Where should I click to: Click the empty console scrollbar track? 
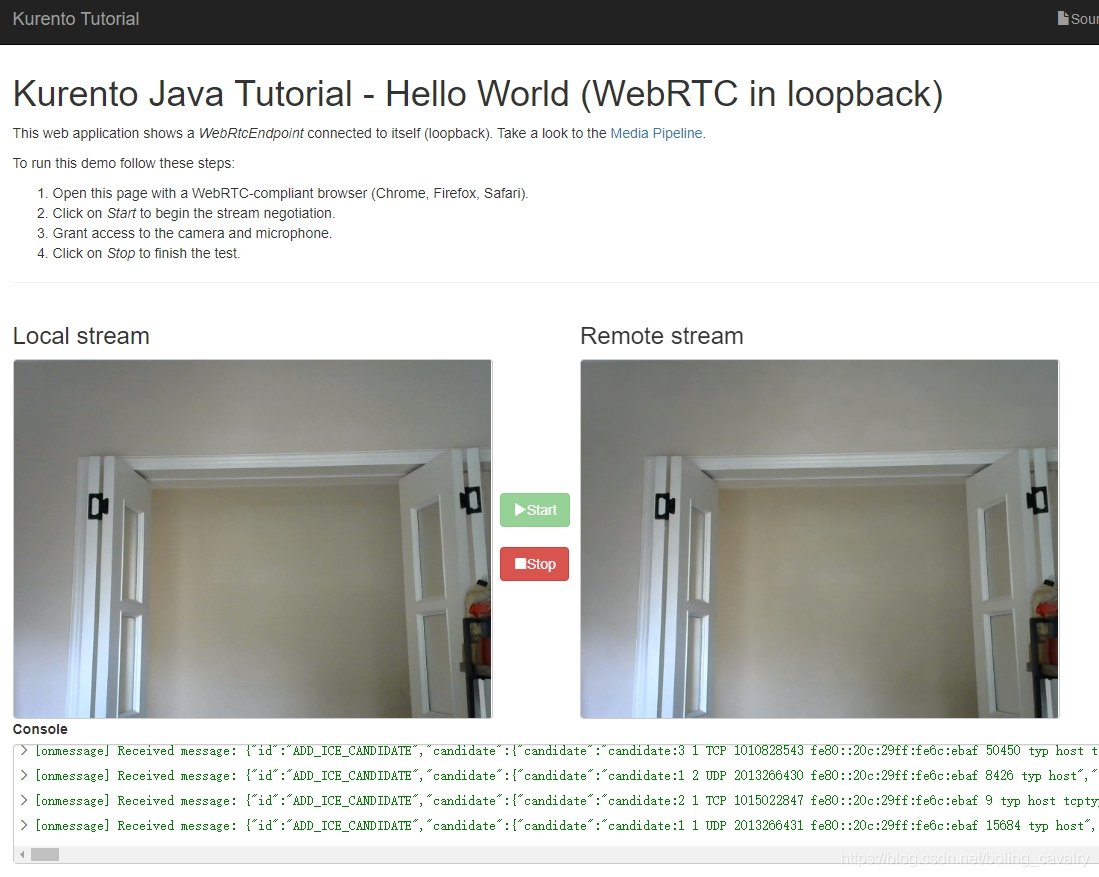500,854
